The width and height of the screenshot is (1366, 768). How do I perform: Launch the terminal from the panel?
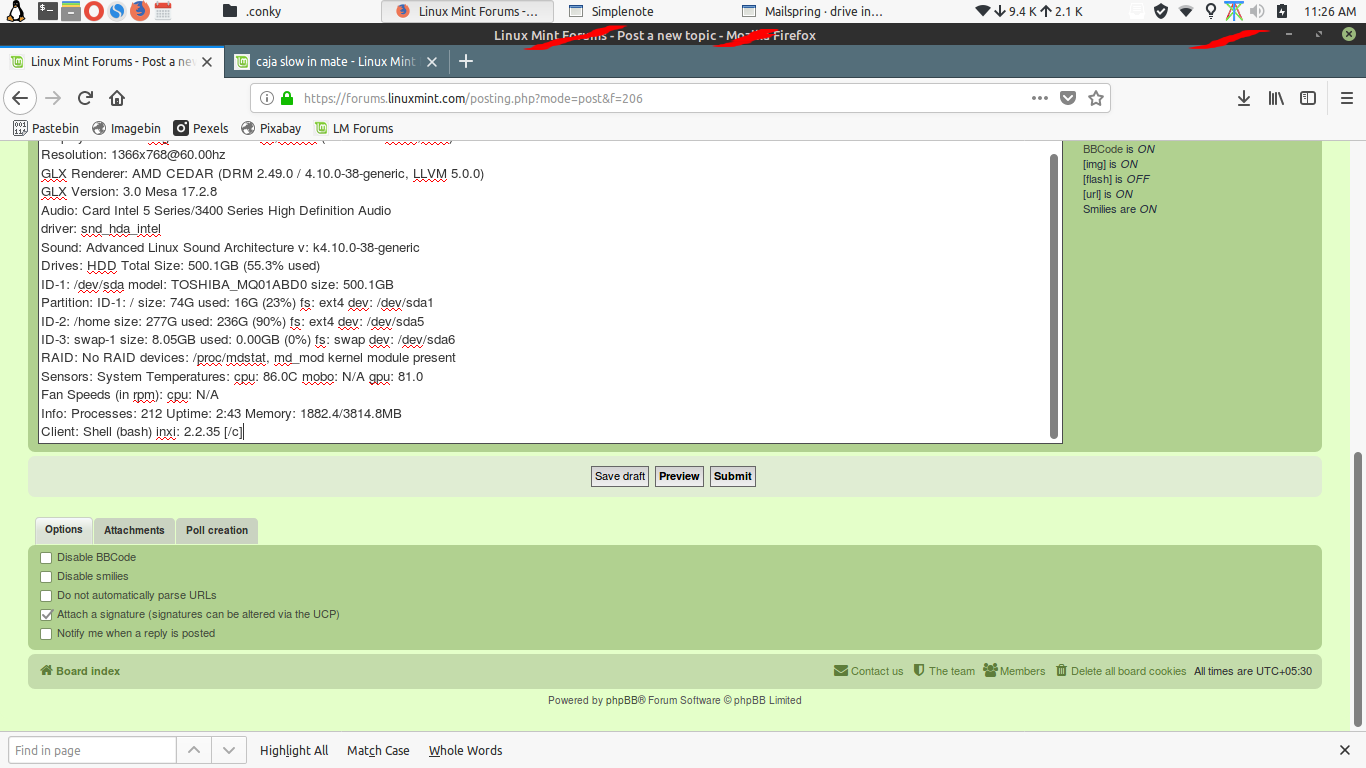[x=47, y=12]
